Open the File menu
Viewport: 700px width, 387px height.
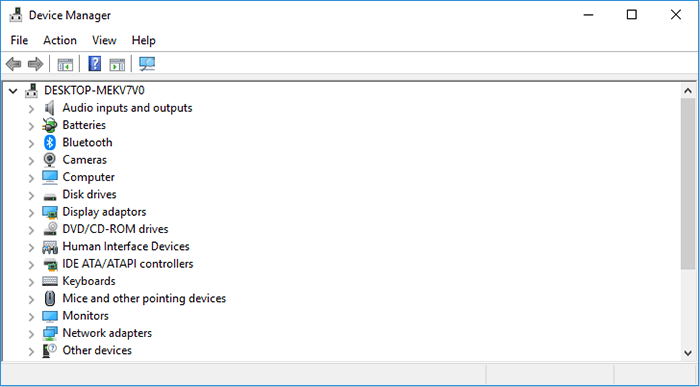19,40
